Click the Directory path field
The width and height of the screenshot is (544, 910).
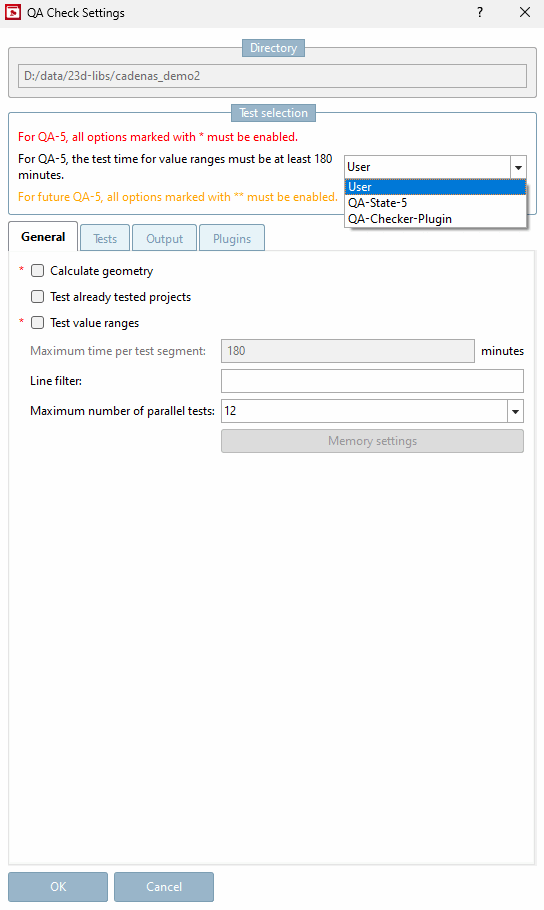272,76
